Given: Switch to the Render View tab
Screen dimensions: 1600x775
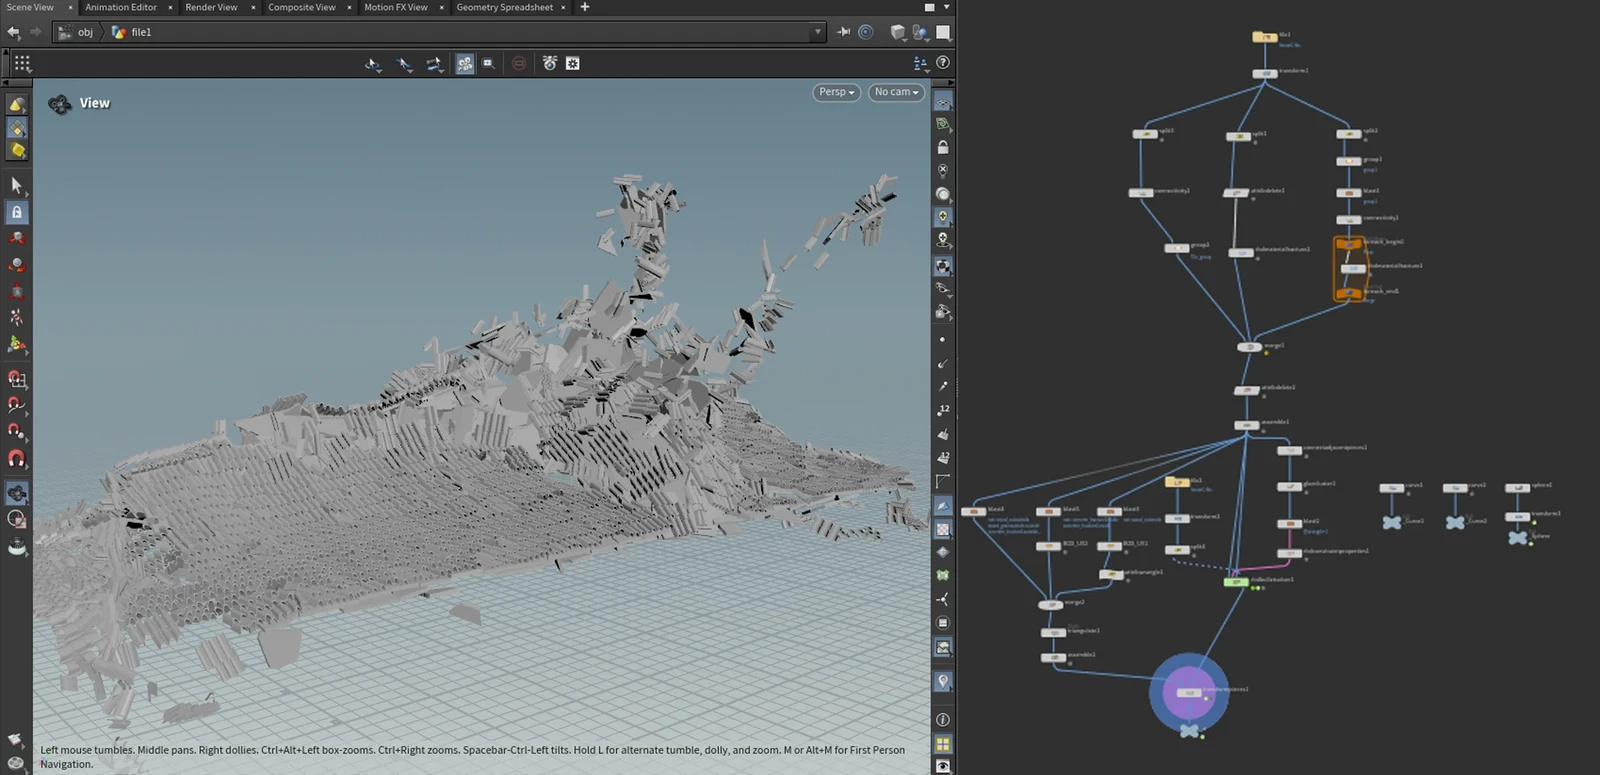Looking at the screenshot, I should tap(211, 7).
